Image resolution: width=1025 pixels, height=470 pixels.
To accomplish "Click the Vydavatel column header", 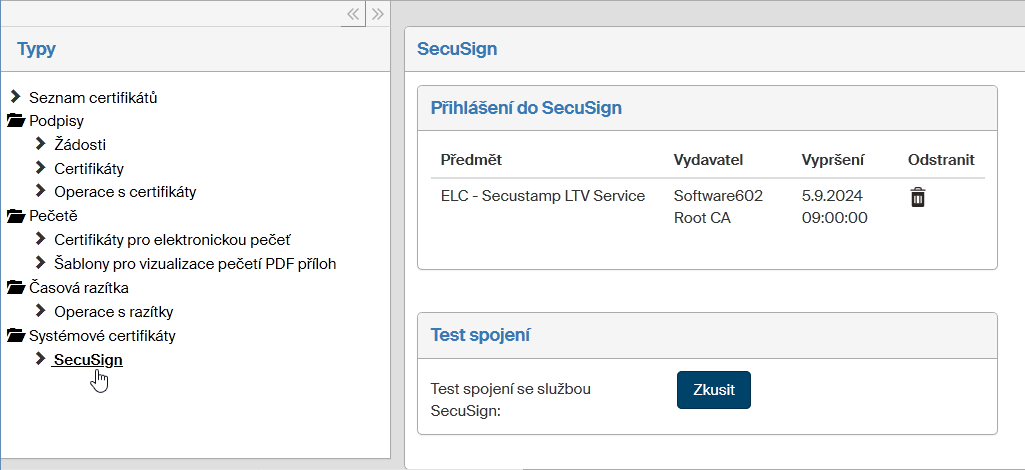I will coord(708,160).
